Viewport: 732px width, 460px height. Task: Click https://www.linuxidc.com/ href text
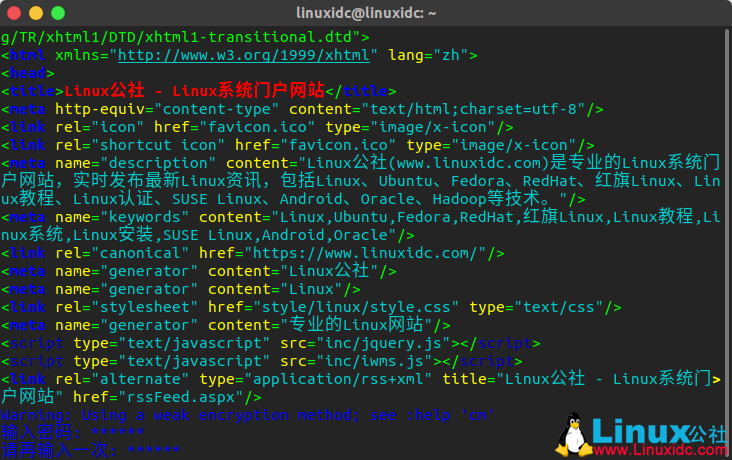(x=364, y=253)
